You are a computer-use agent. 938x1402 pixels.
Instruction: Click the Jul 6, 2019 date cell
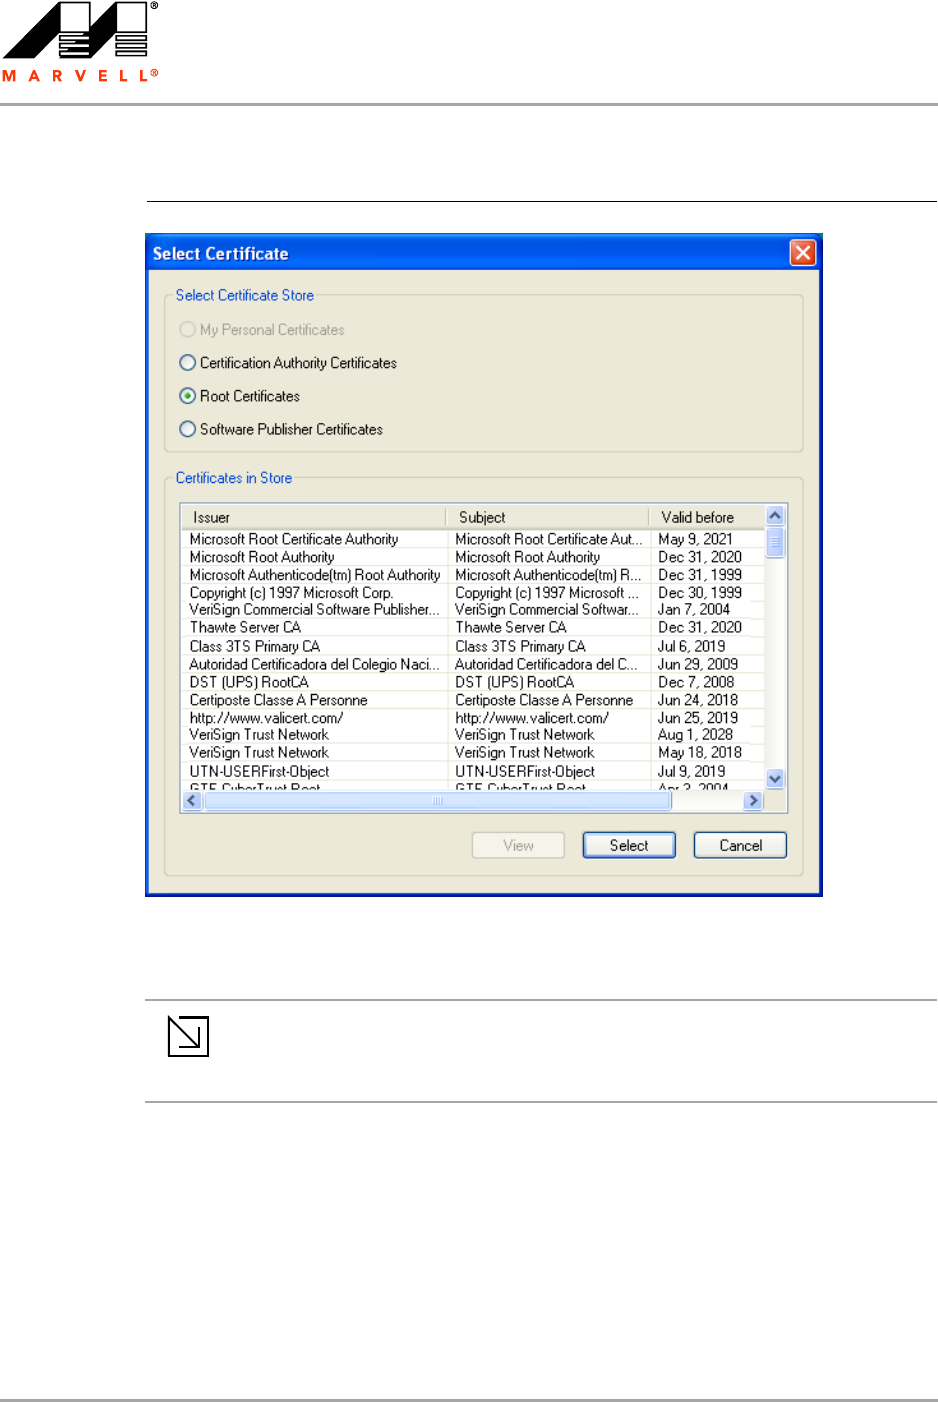[691, 646]
